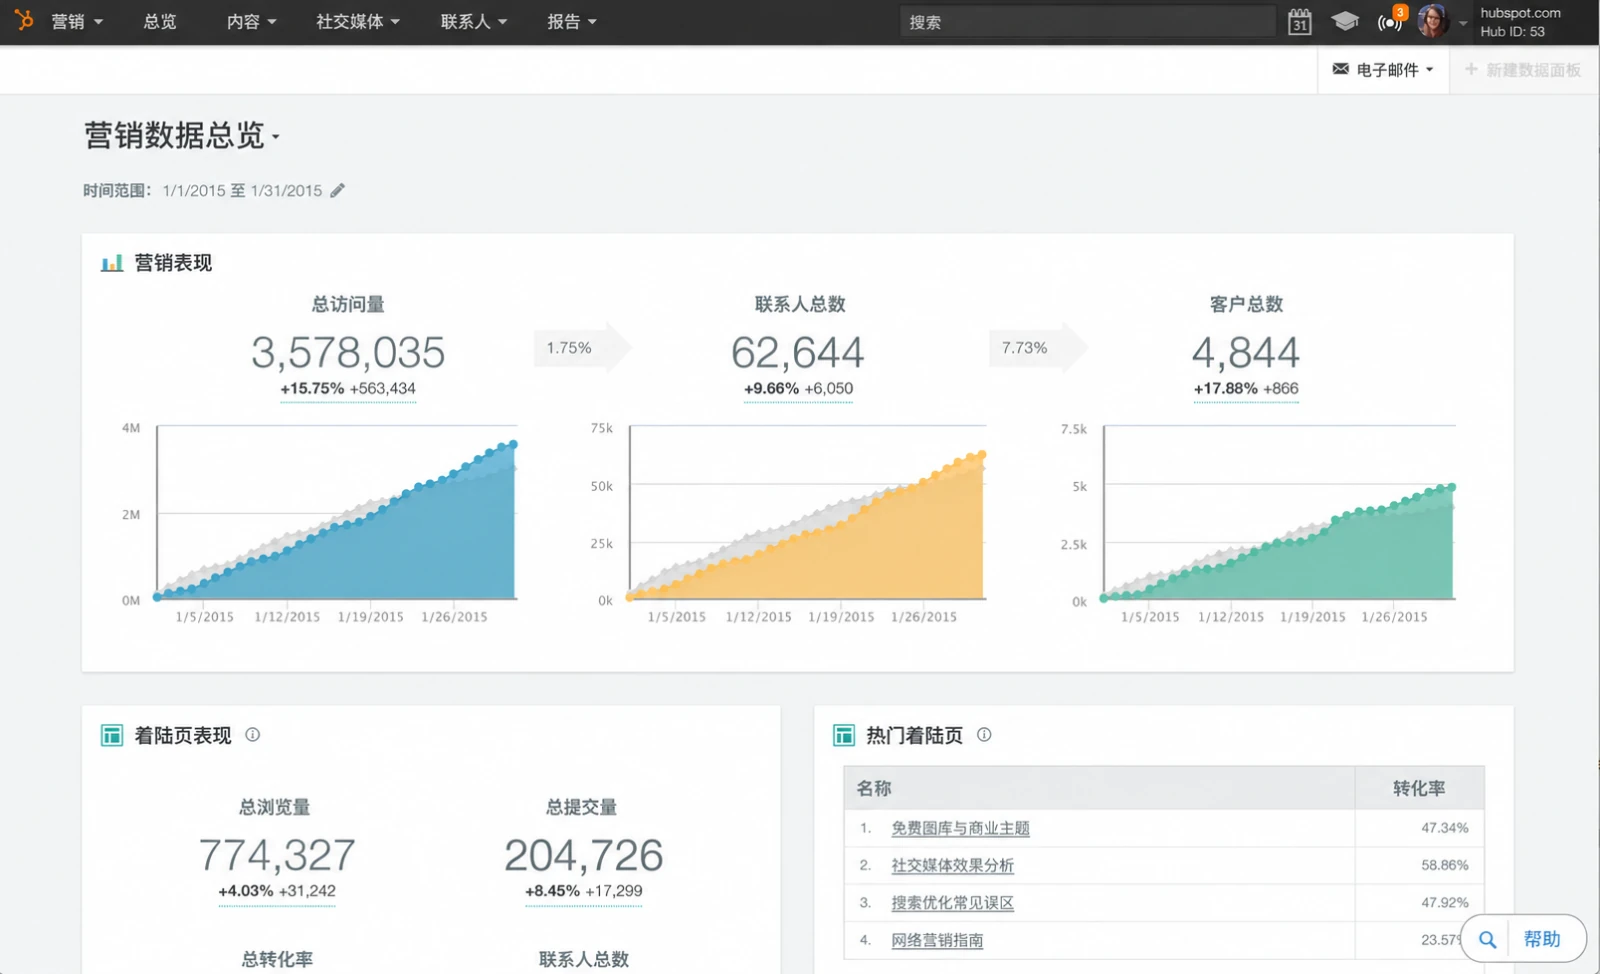This screenshot has height=974, width=1600.
Task: Click the pencil icon to edit date range
Action: (x=338, y=190)
